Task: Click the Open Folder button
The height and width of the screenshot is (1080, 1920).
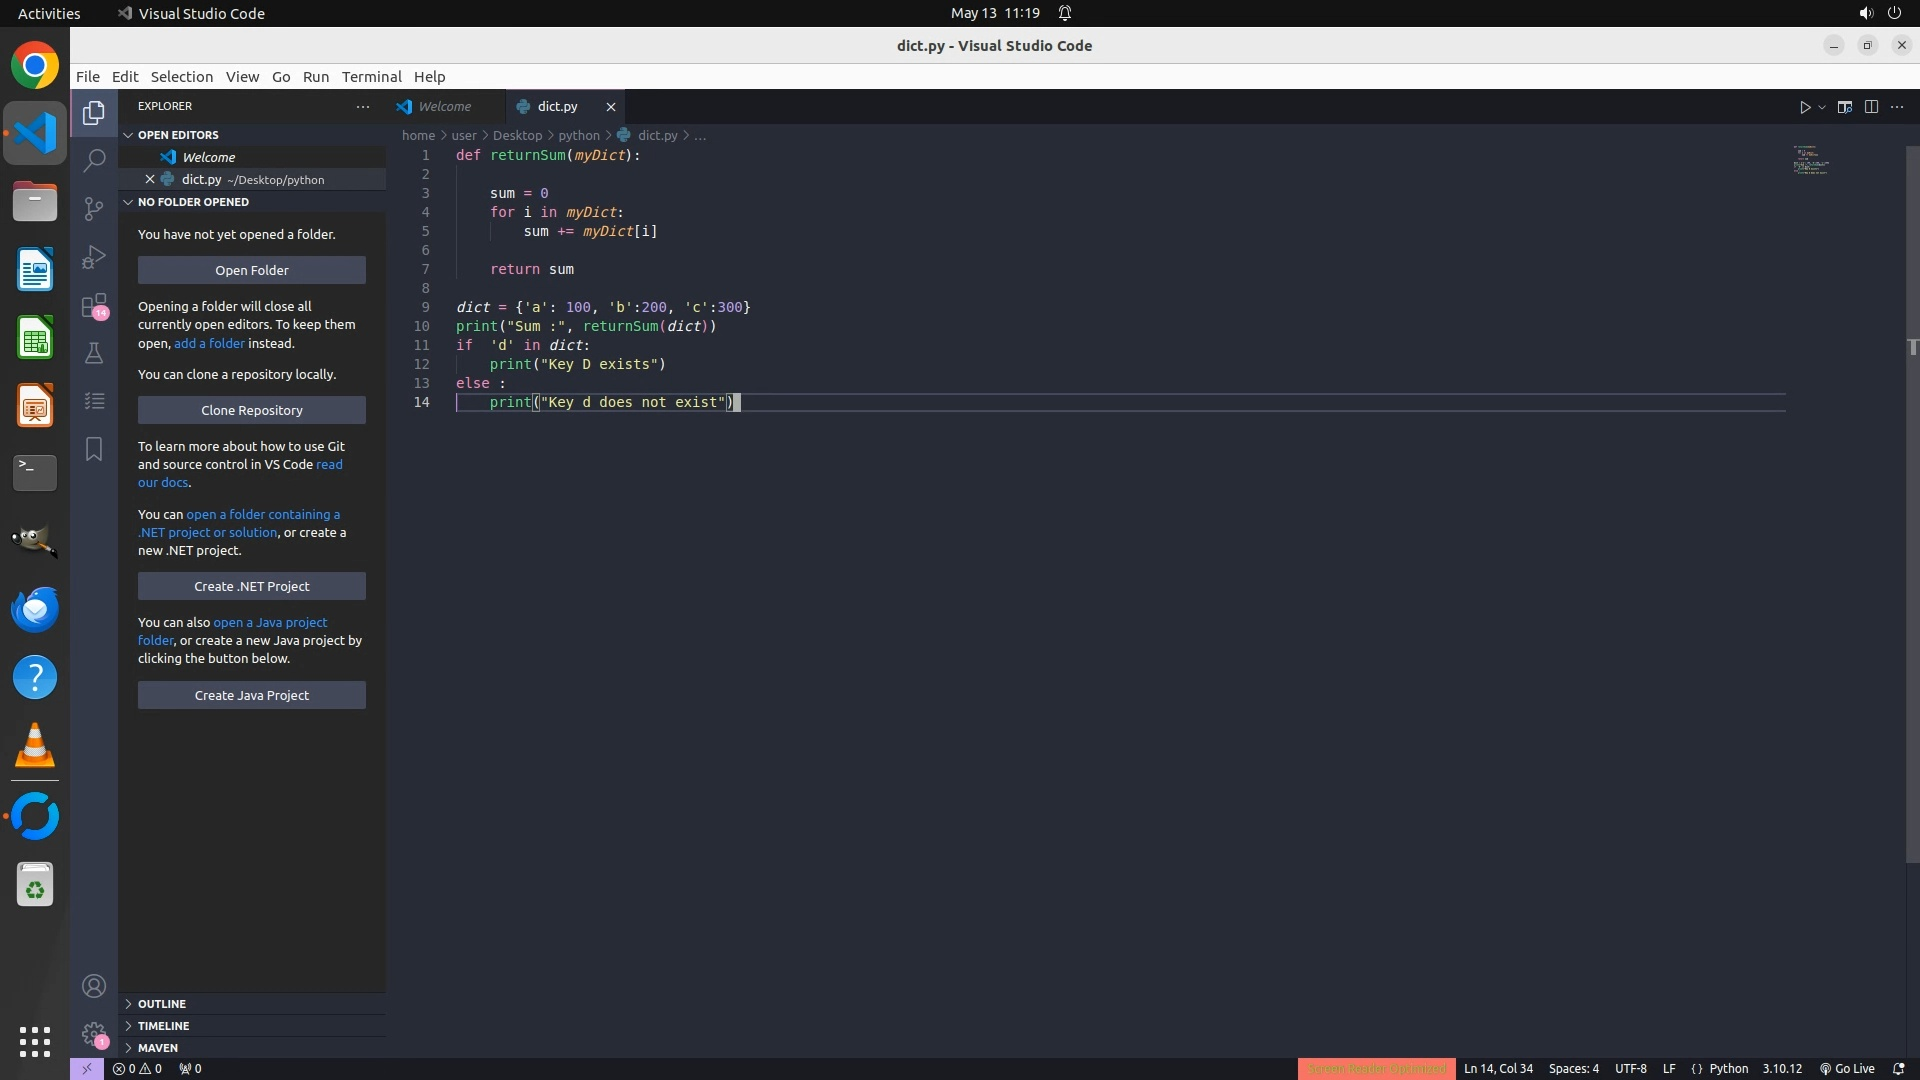Action: pos(251,270)
